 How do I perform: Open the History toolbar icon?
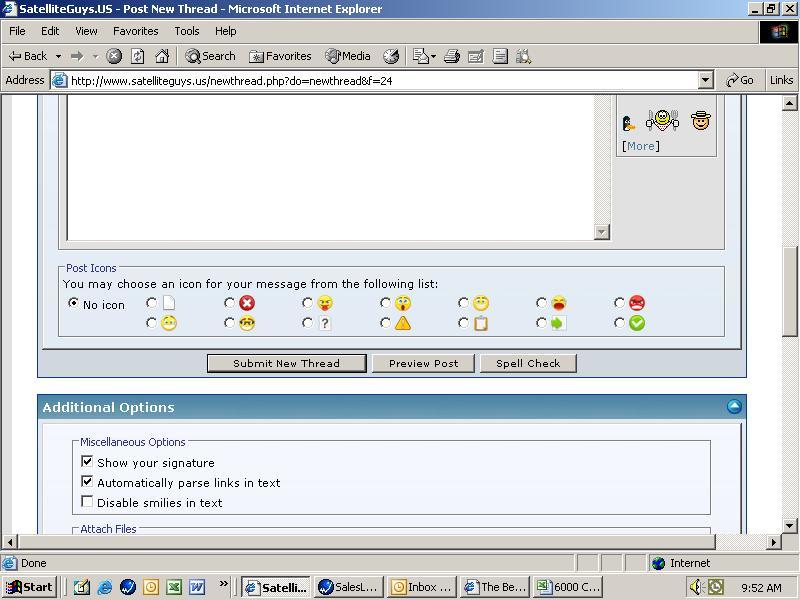(x=391, y=56)
